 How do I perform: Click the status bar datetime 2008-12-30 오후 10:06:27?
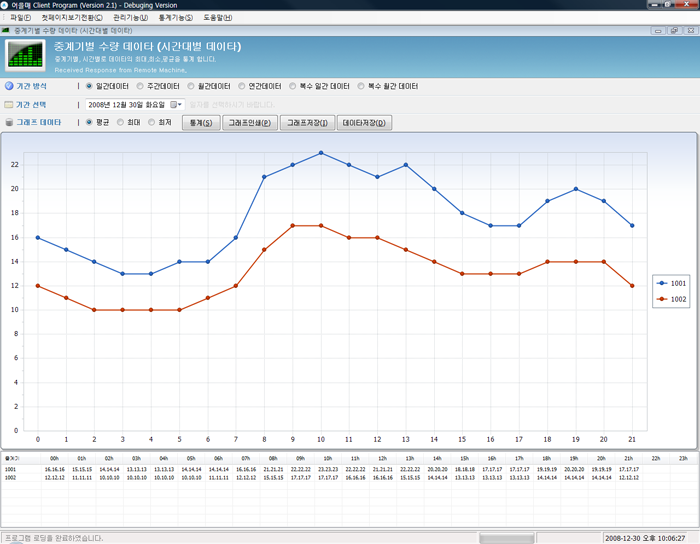[645, 538]
